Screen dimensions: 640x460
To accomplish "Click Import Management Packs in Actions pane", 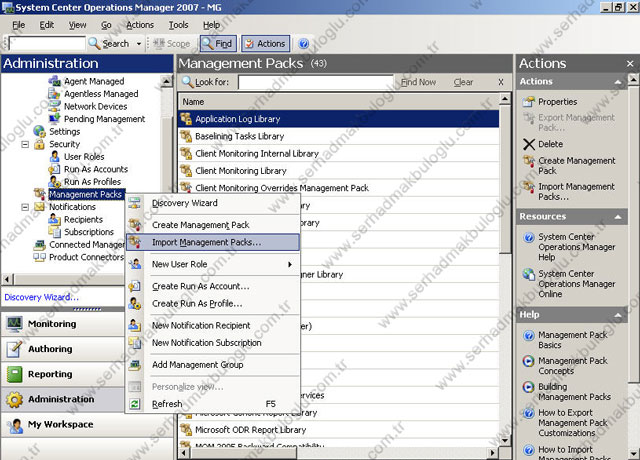I will [x=576, y=191].
